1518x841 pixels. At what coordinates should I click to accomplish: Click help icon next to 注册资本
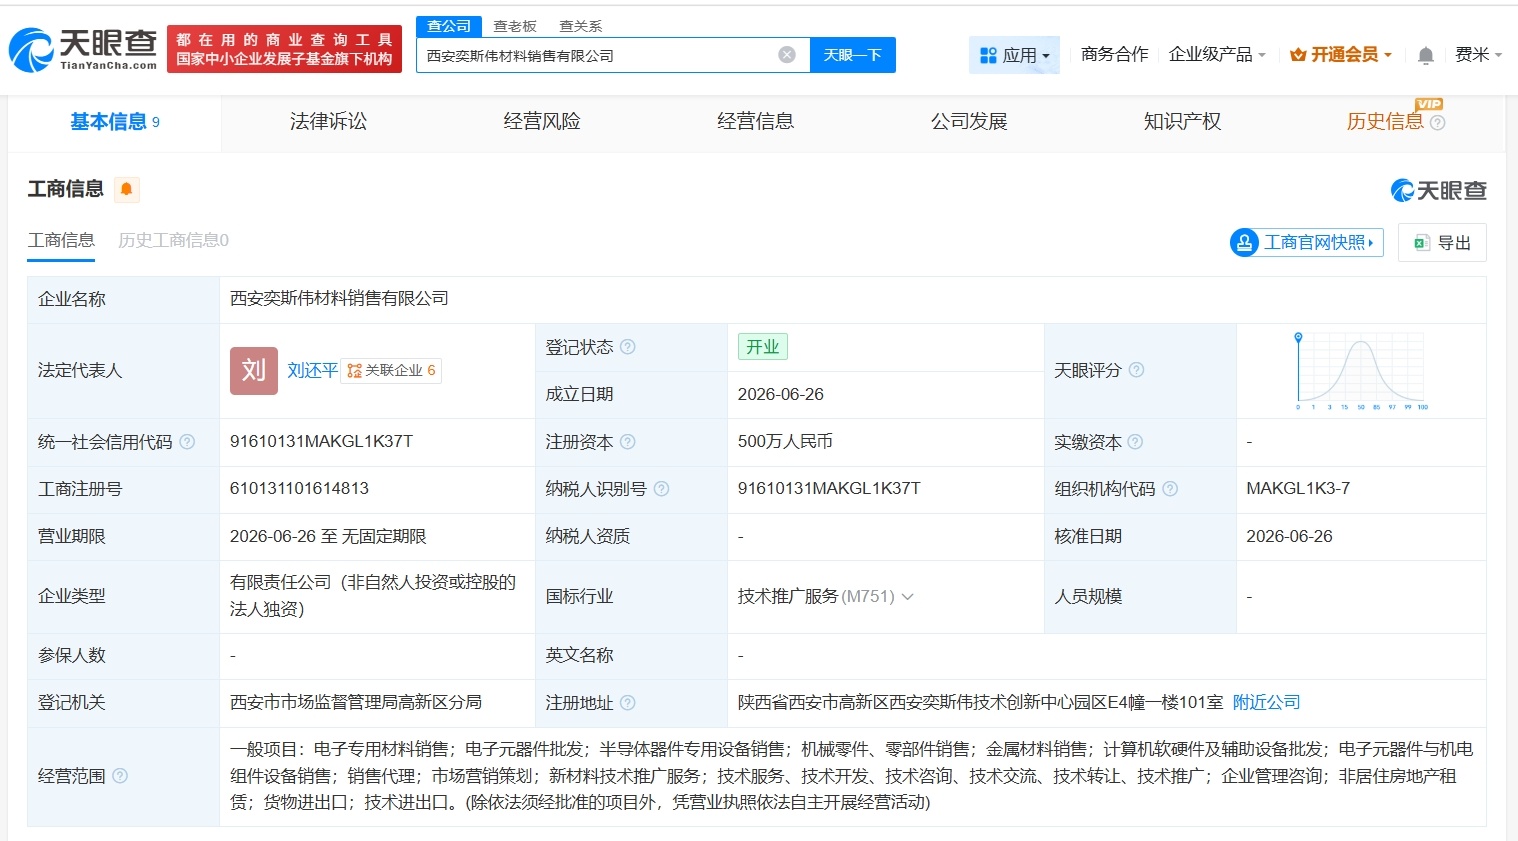628,442
